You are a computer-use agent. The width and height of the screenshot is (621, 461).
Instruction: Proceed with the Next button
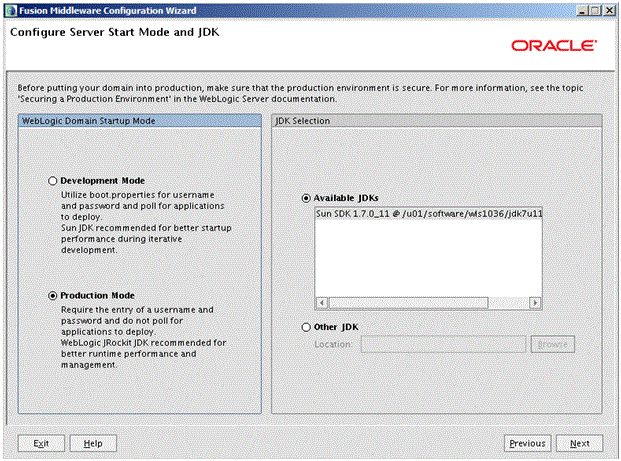579,443
